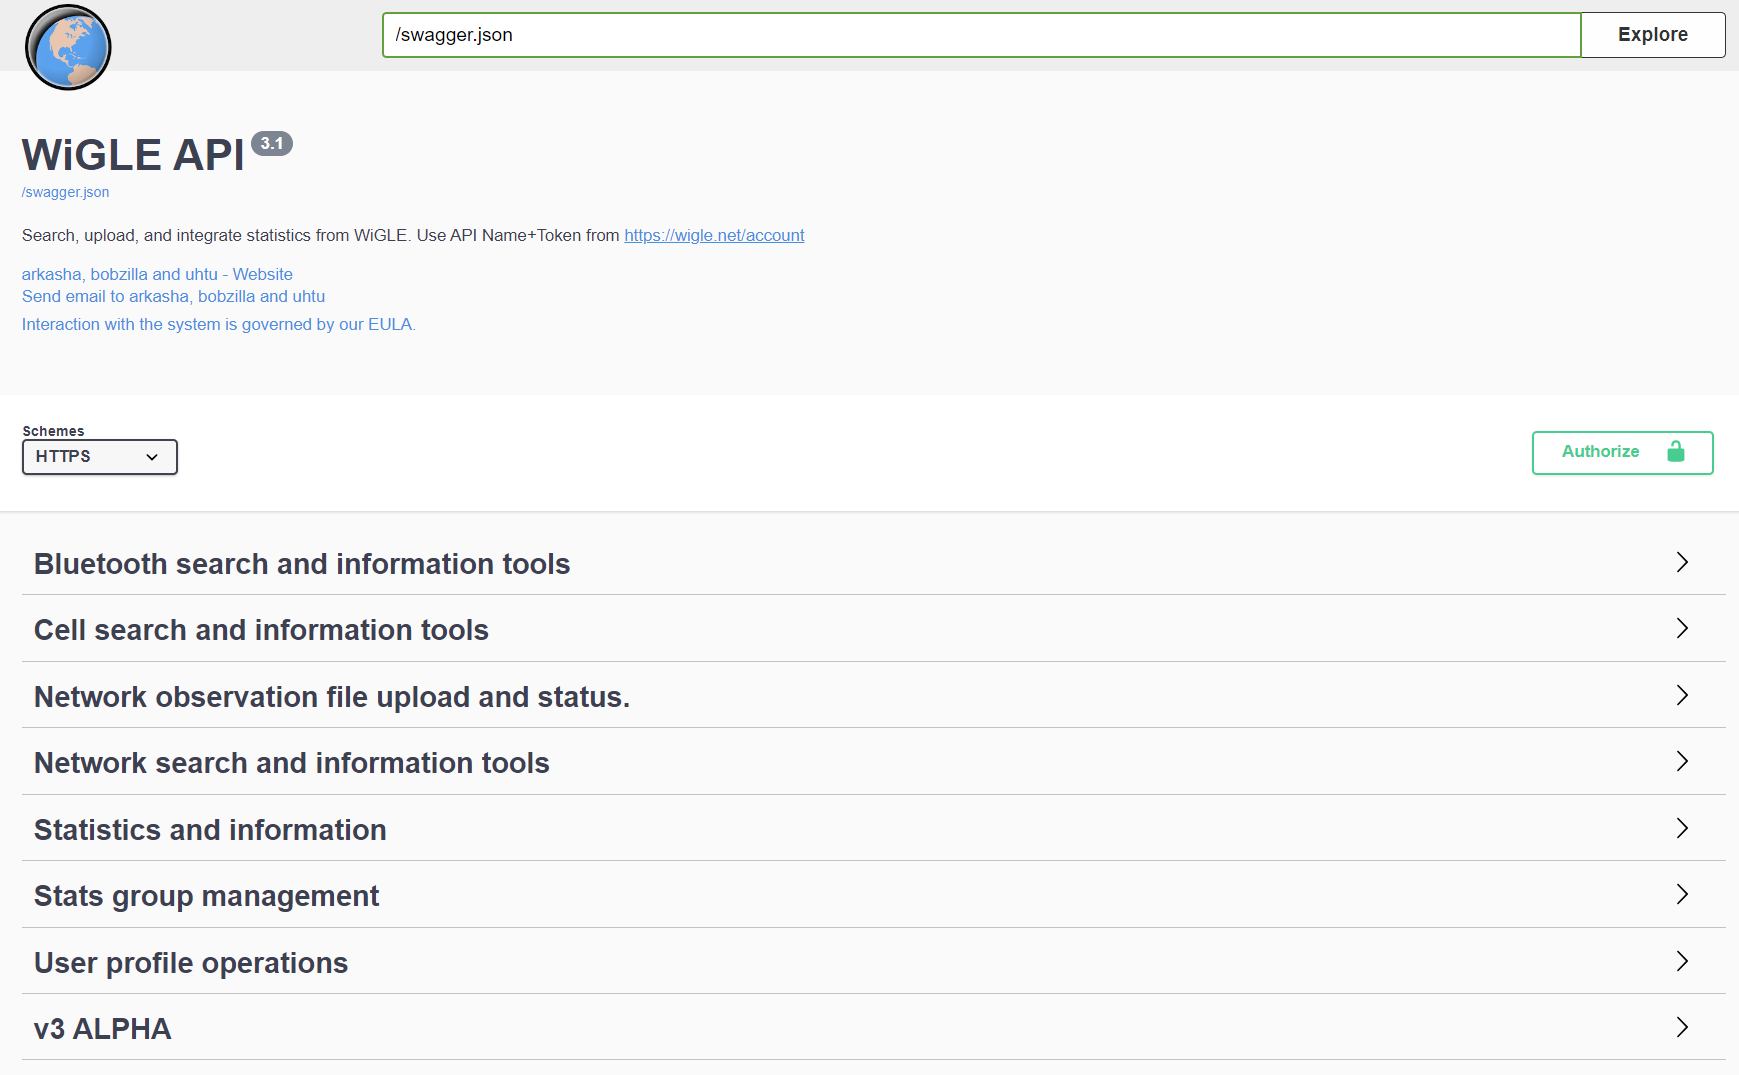Expand User profile operations chevron

(1682, 961)
